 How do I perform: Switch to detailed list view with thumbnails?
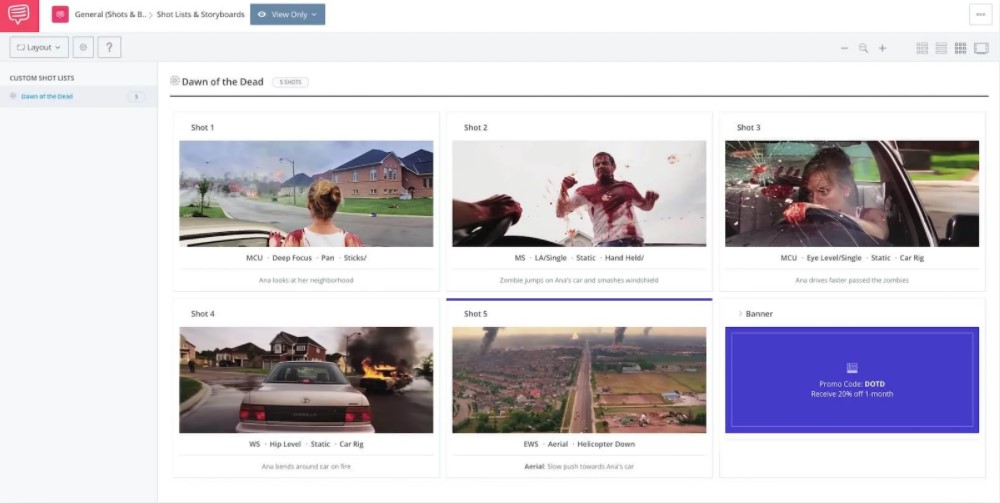922,48
